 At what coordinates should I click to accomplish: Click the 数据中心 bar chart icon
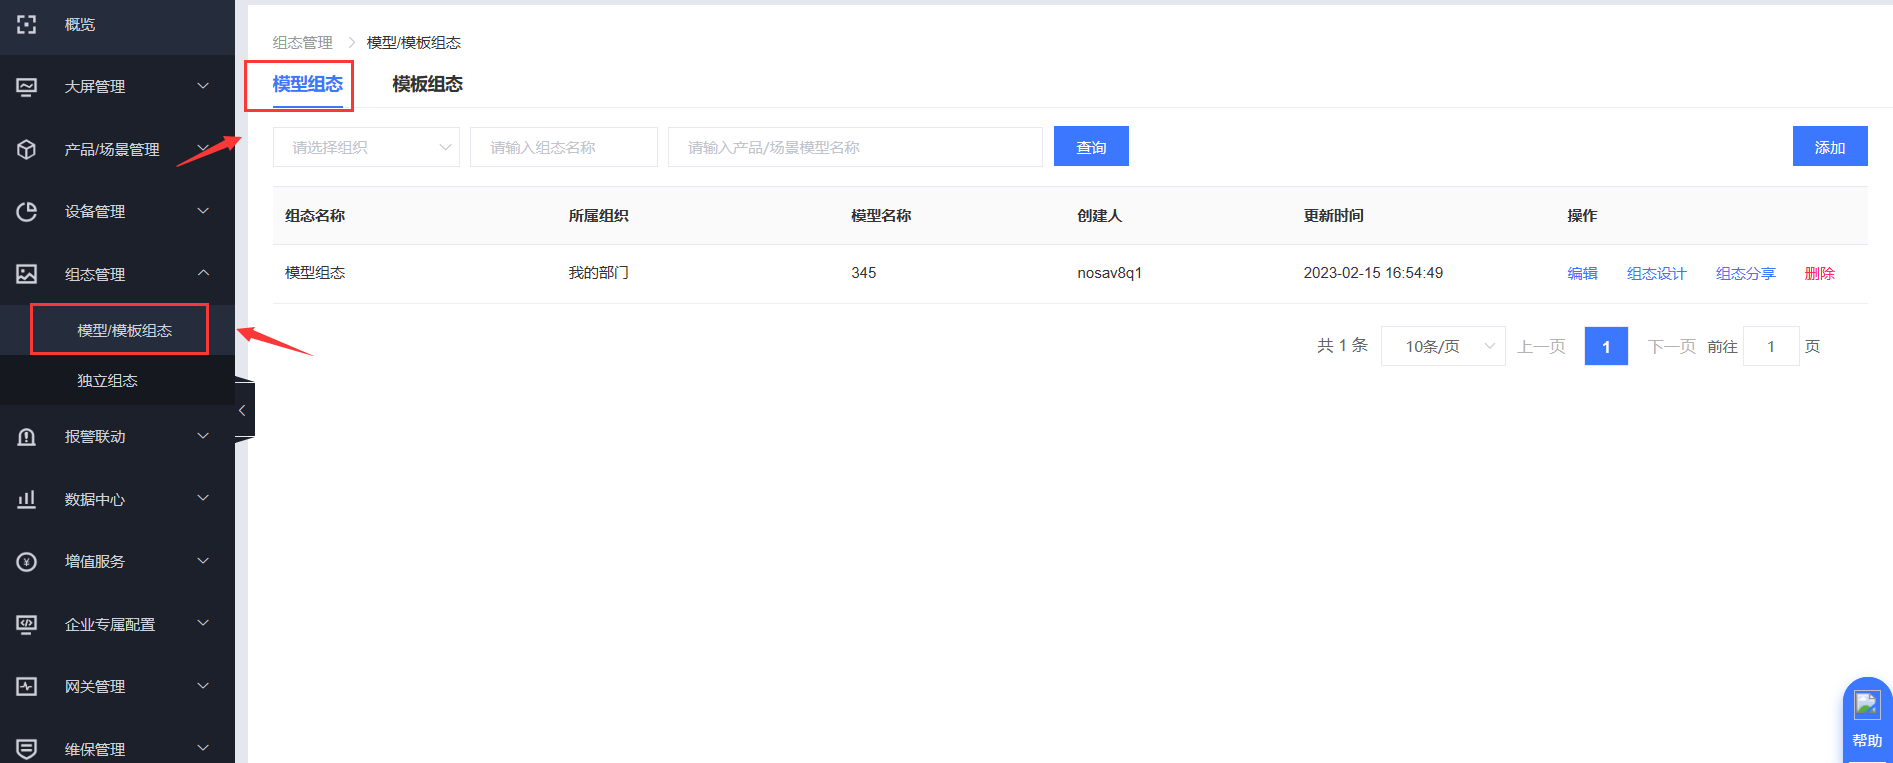tap(27, 499)
